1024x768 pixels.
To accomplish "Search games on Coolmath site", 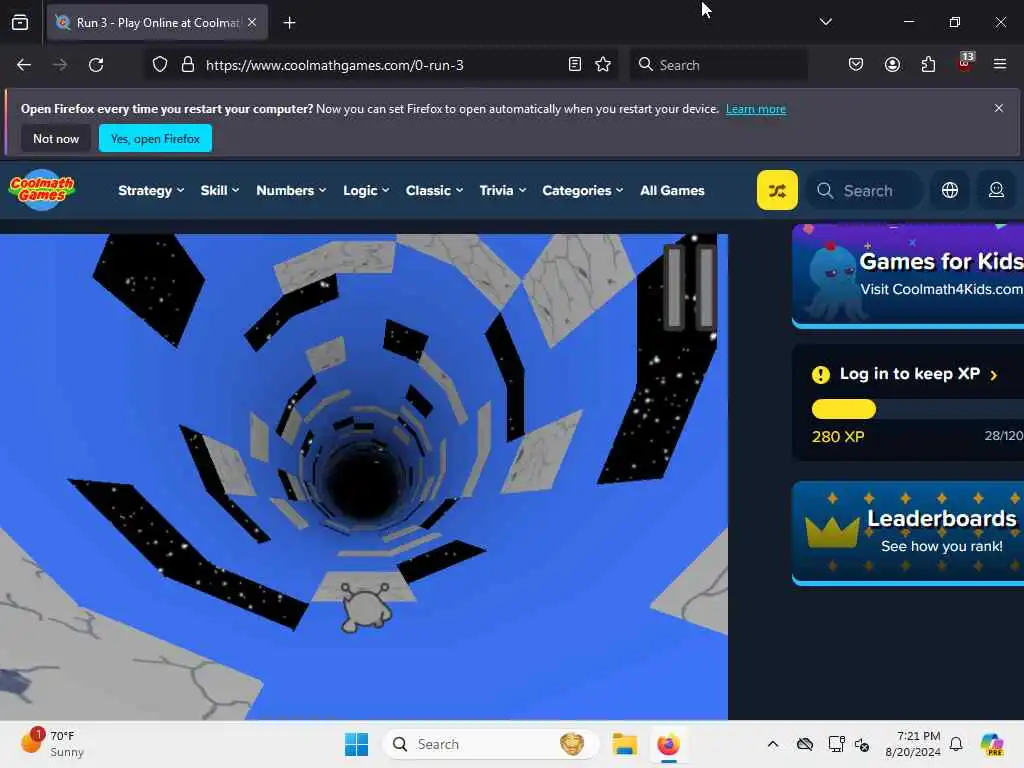I will pos(865,191).
